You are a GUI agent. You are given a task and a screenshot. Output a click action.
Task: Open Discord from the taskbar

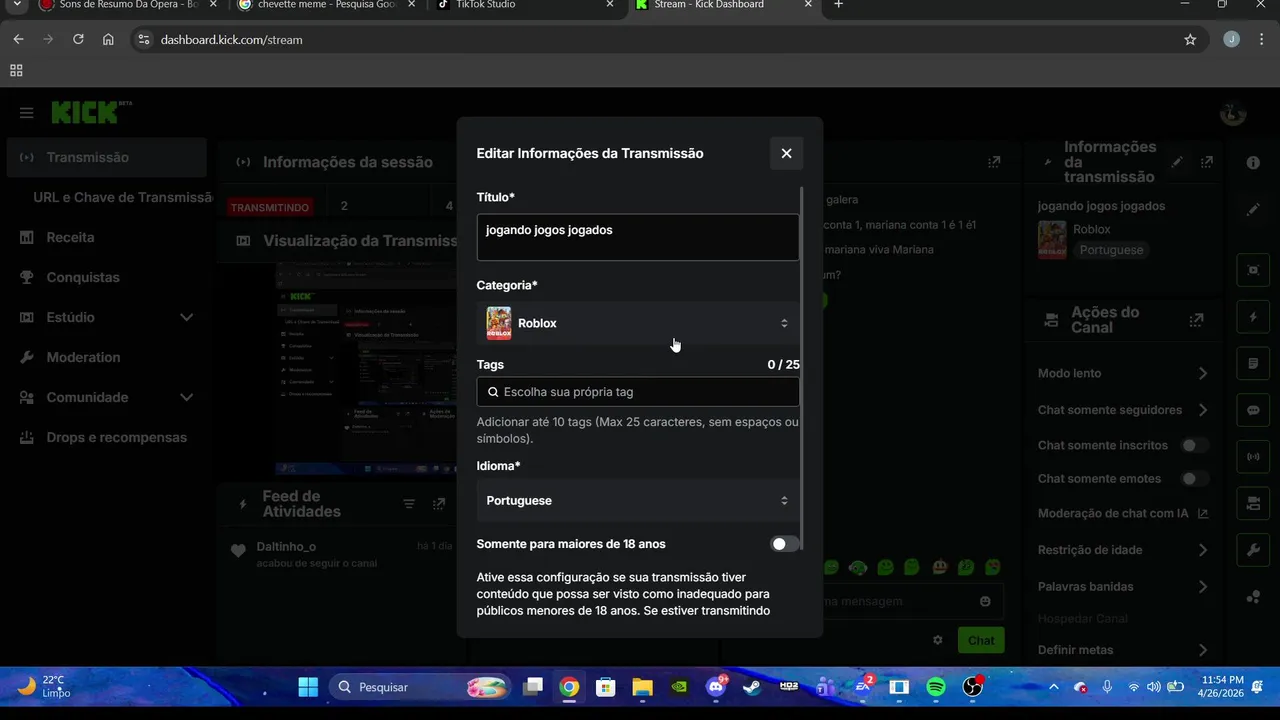(x=716, y=687)
